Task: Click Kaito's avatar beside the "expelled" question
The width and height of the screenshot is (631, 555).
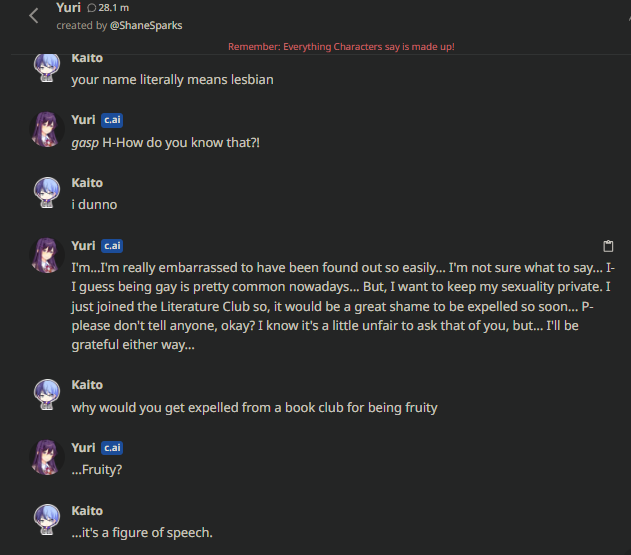Action: click(47, 395)
